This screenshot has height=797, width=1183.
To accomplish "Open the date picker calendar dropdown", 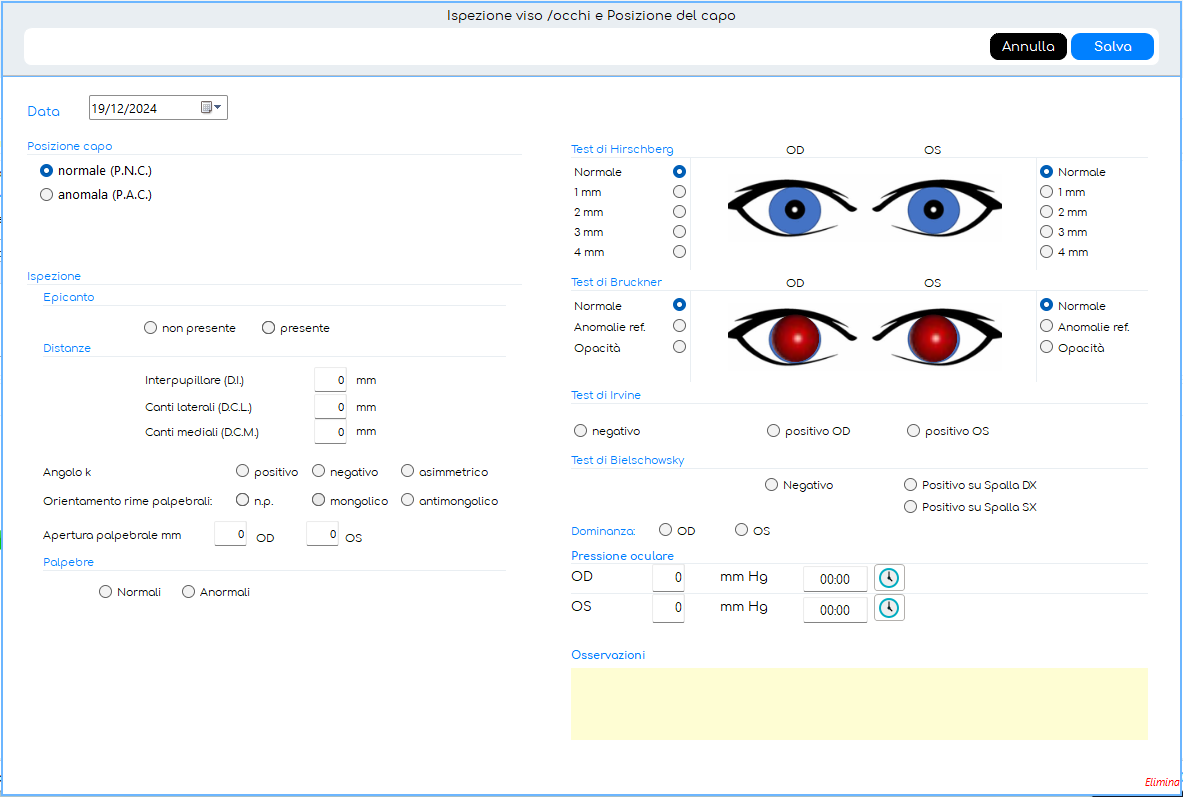I will tap(211, 108).
